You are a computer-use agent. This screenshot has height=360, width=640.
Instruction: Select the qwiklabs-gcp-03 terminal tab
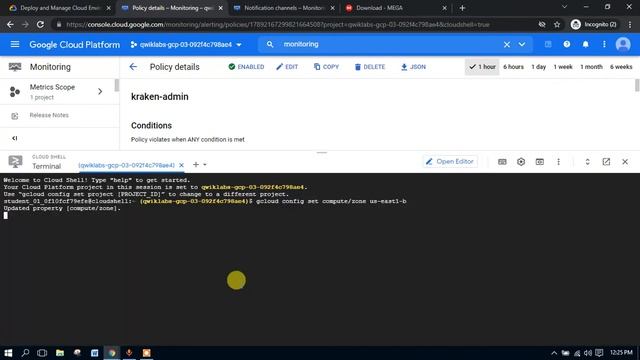126,165
